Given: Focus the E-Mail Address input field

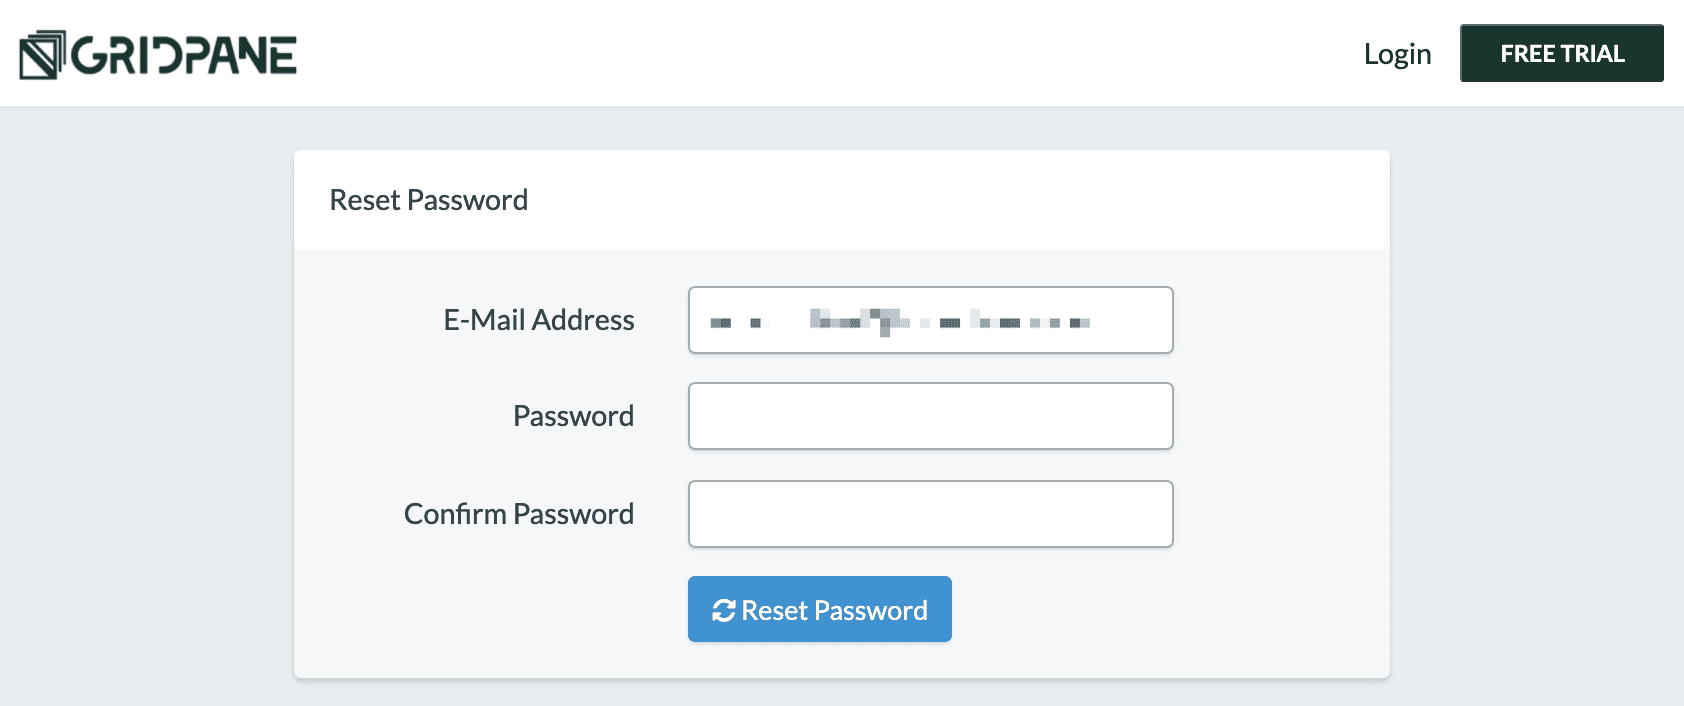Looking at the screenshot, I should point(930,320).
